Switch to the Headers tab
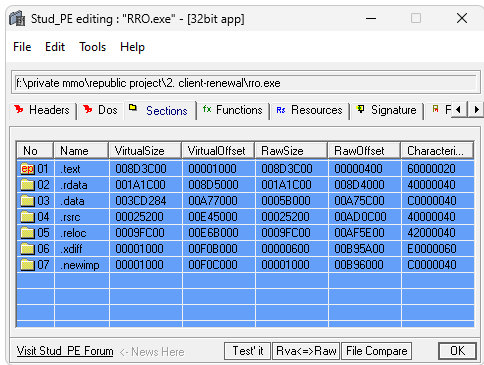Screen dimensions: 484x365 [x=42, y=110]
